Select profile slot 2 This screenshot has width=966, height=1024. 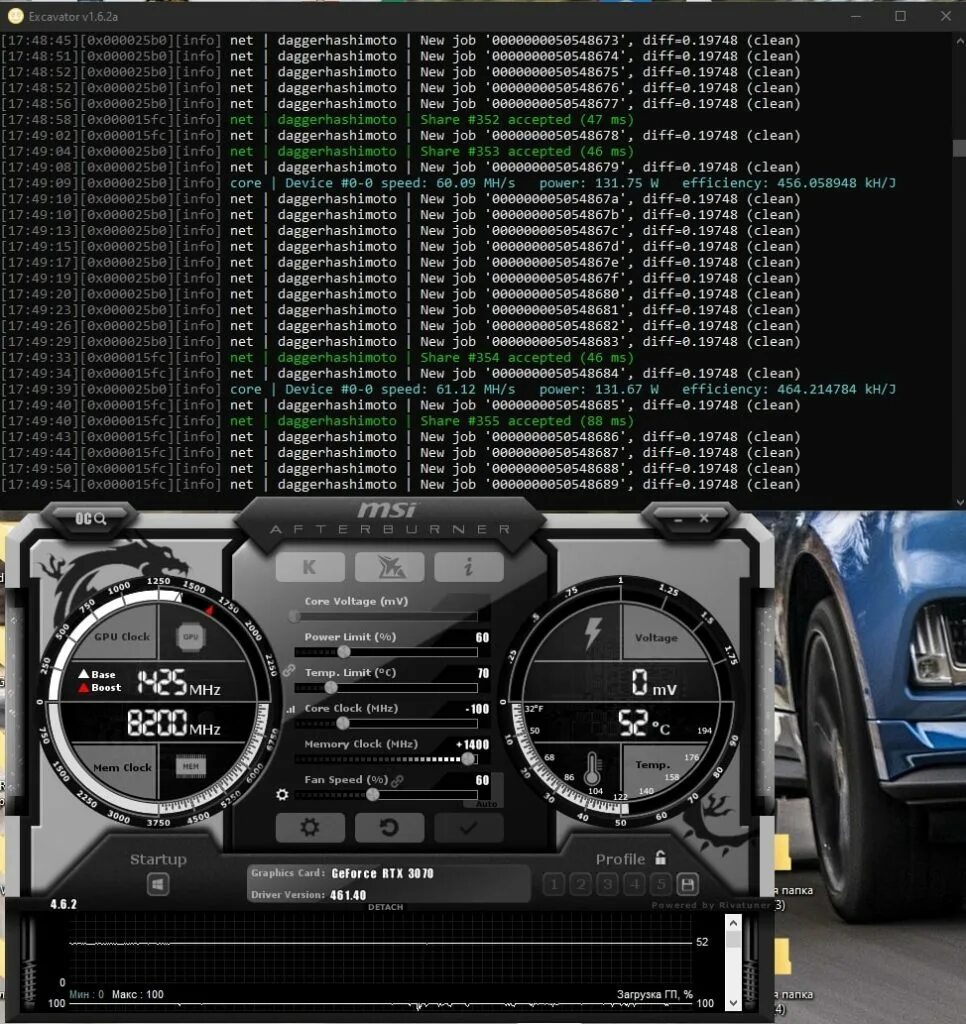(581, 885)
